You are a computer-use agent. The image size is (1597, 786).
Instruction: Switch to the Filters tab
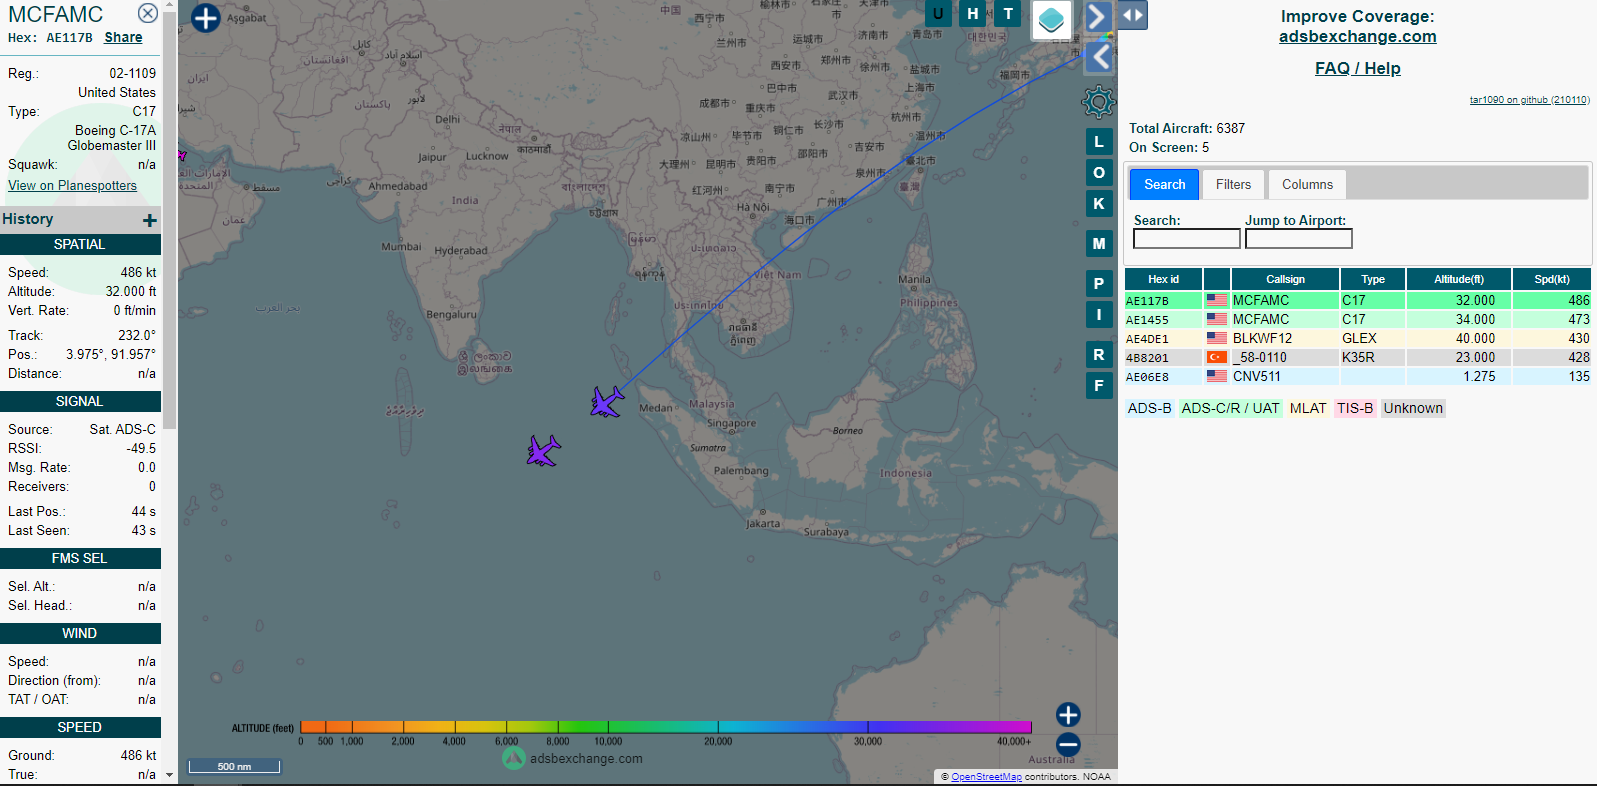(1233, 184)
